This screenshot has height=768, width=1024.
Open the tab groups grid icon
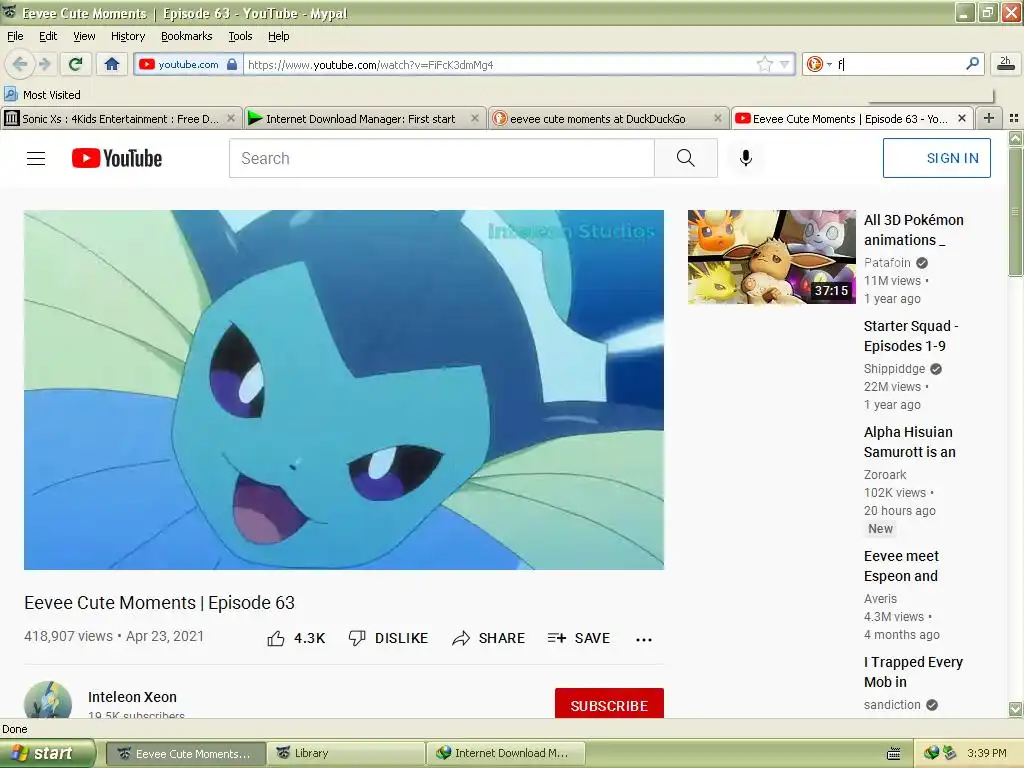[x=1014, y=118]
